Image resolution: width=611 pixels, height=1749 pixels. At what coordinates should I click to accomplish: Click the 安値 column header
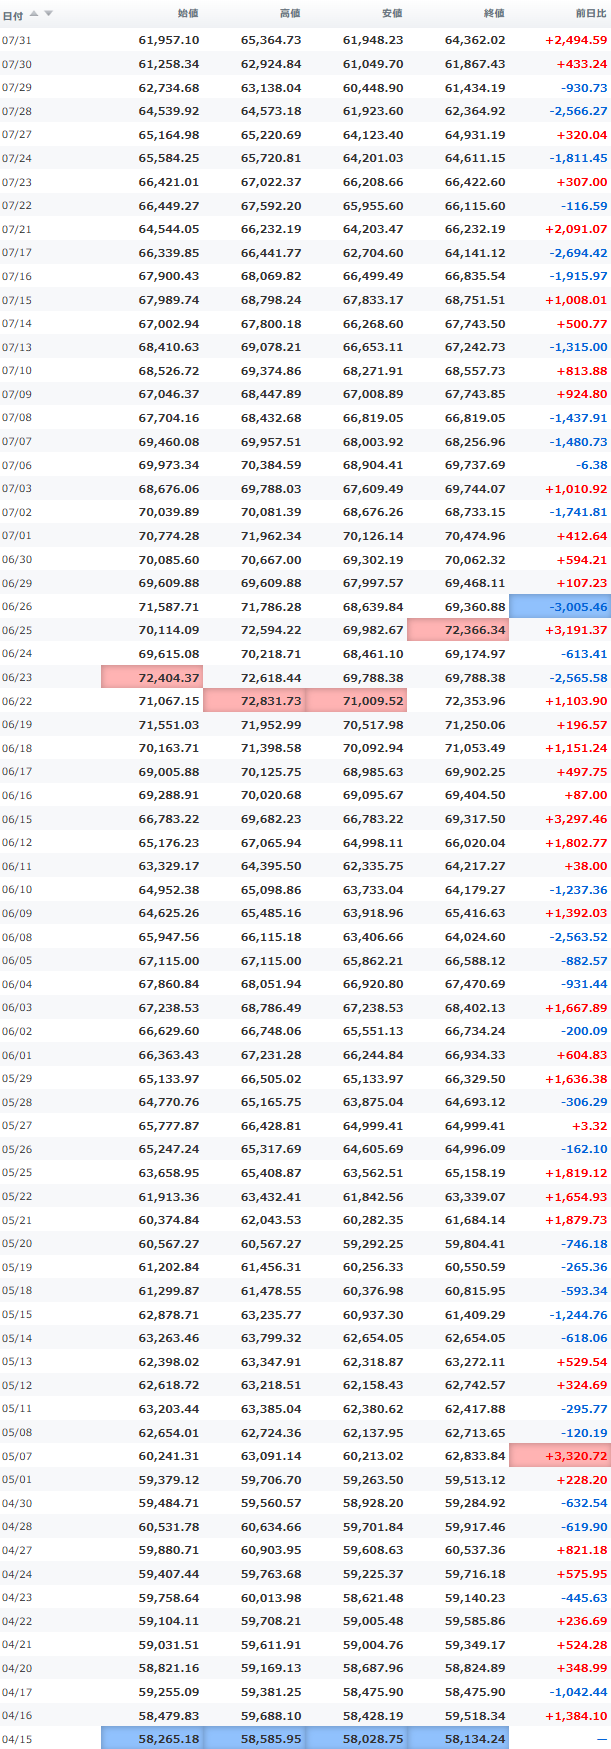pos(392,14)
